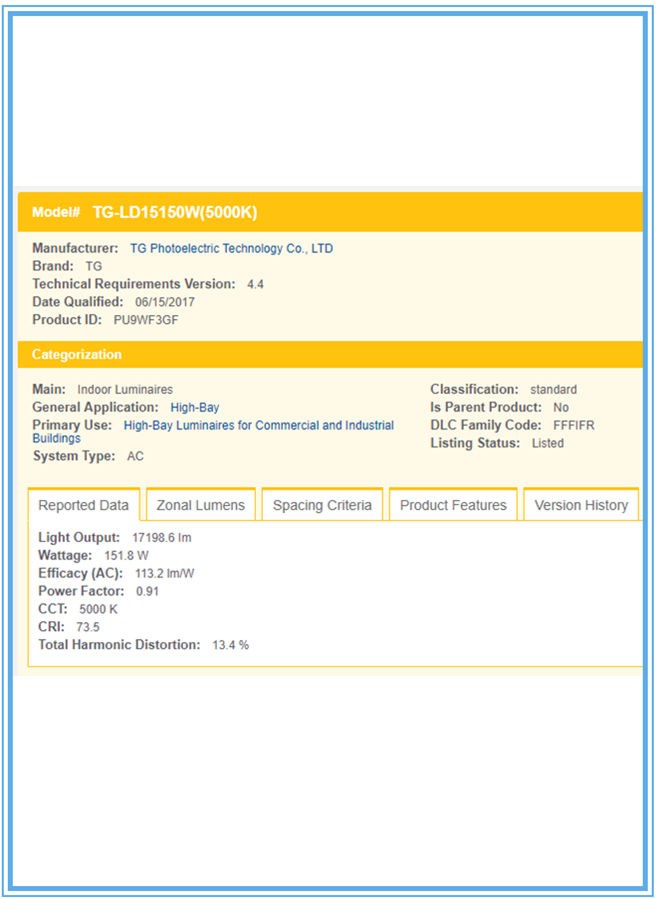The height and width of the screenshot is (899, 660).
Task: Click Is Parent Product value No
Action: (x=561, y=407)
